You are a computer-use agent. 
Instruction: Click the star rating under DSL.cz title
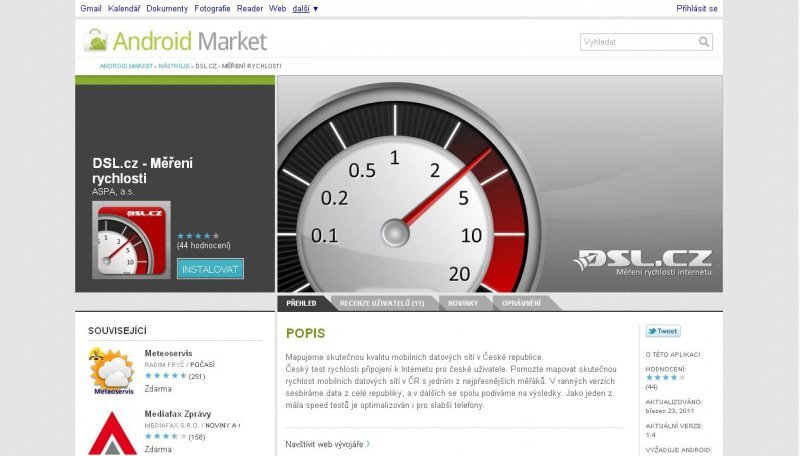tap(197, 236)
